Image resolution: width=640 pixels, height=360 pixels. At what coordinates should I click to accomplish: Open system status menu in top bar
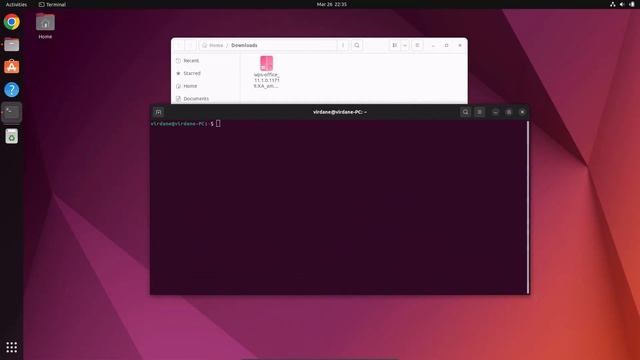pyautogui.click(x=622, y=4)
